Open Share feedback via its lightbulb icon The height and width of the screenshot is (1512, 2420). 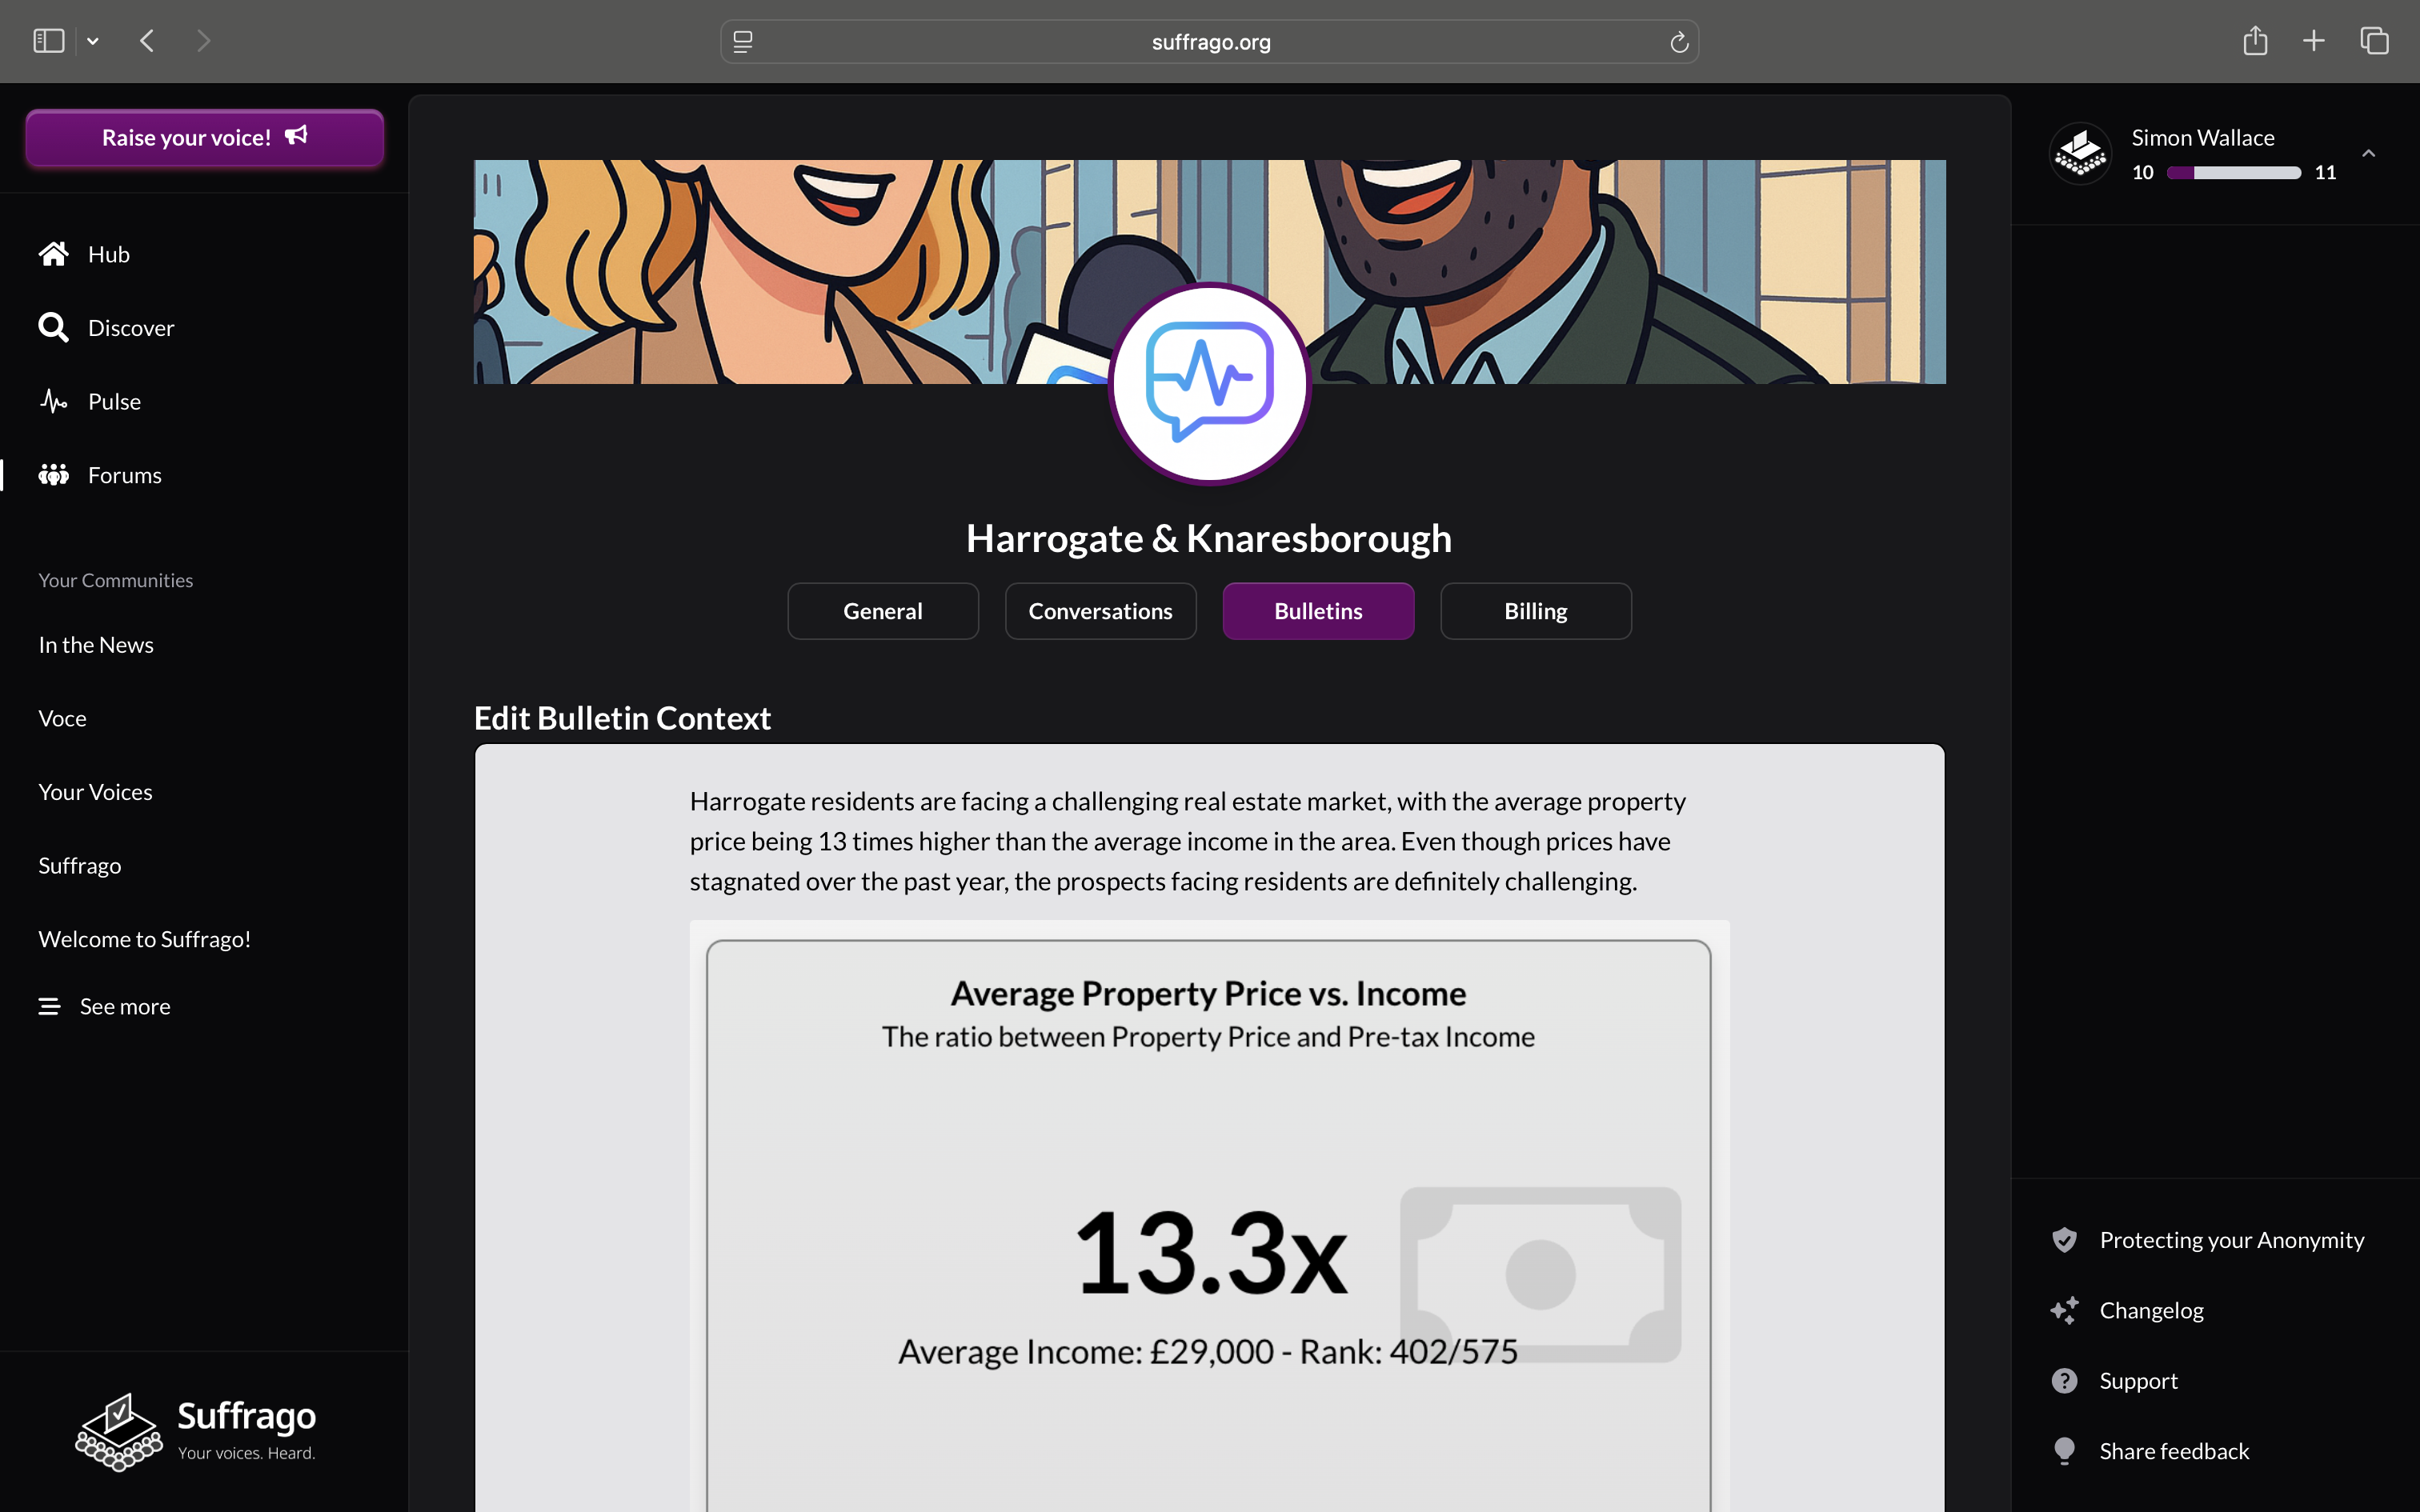pyautogui.click(x=2064, y=1451)
